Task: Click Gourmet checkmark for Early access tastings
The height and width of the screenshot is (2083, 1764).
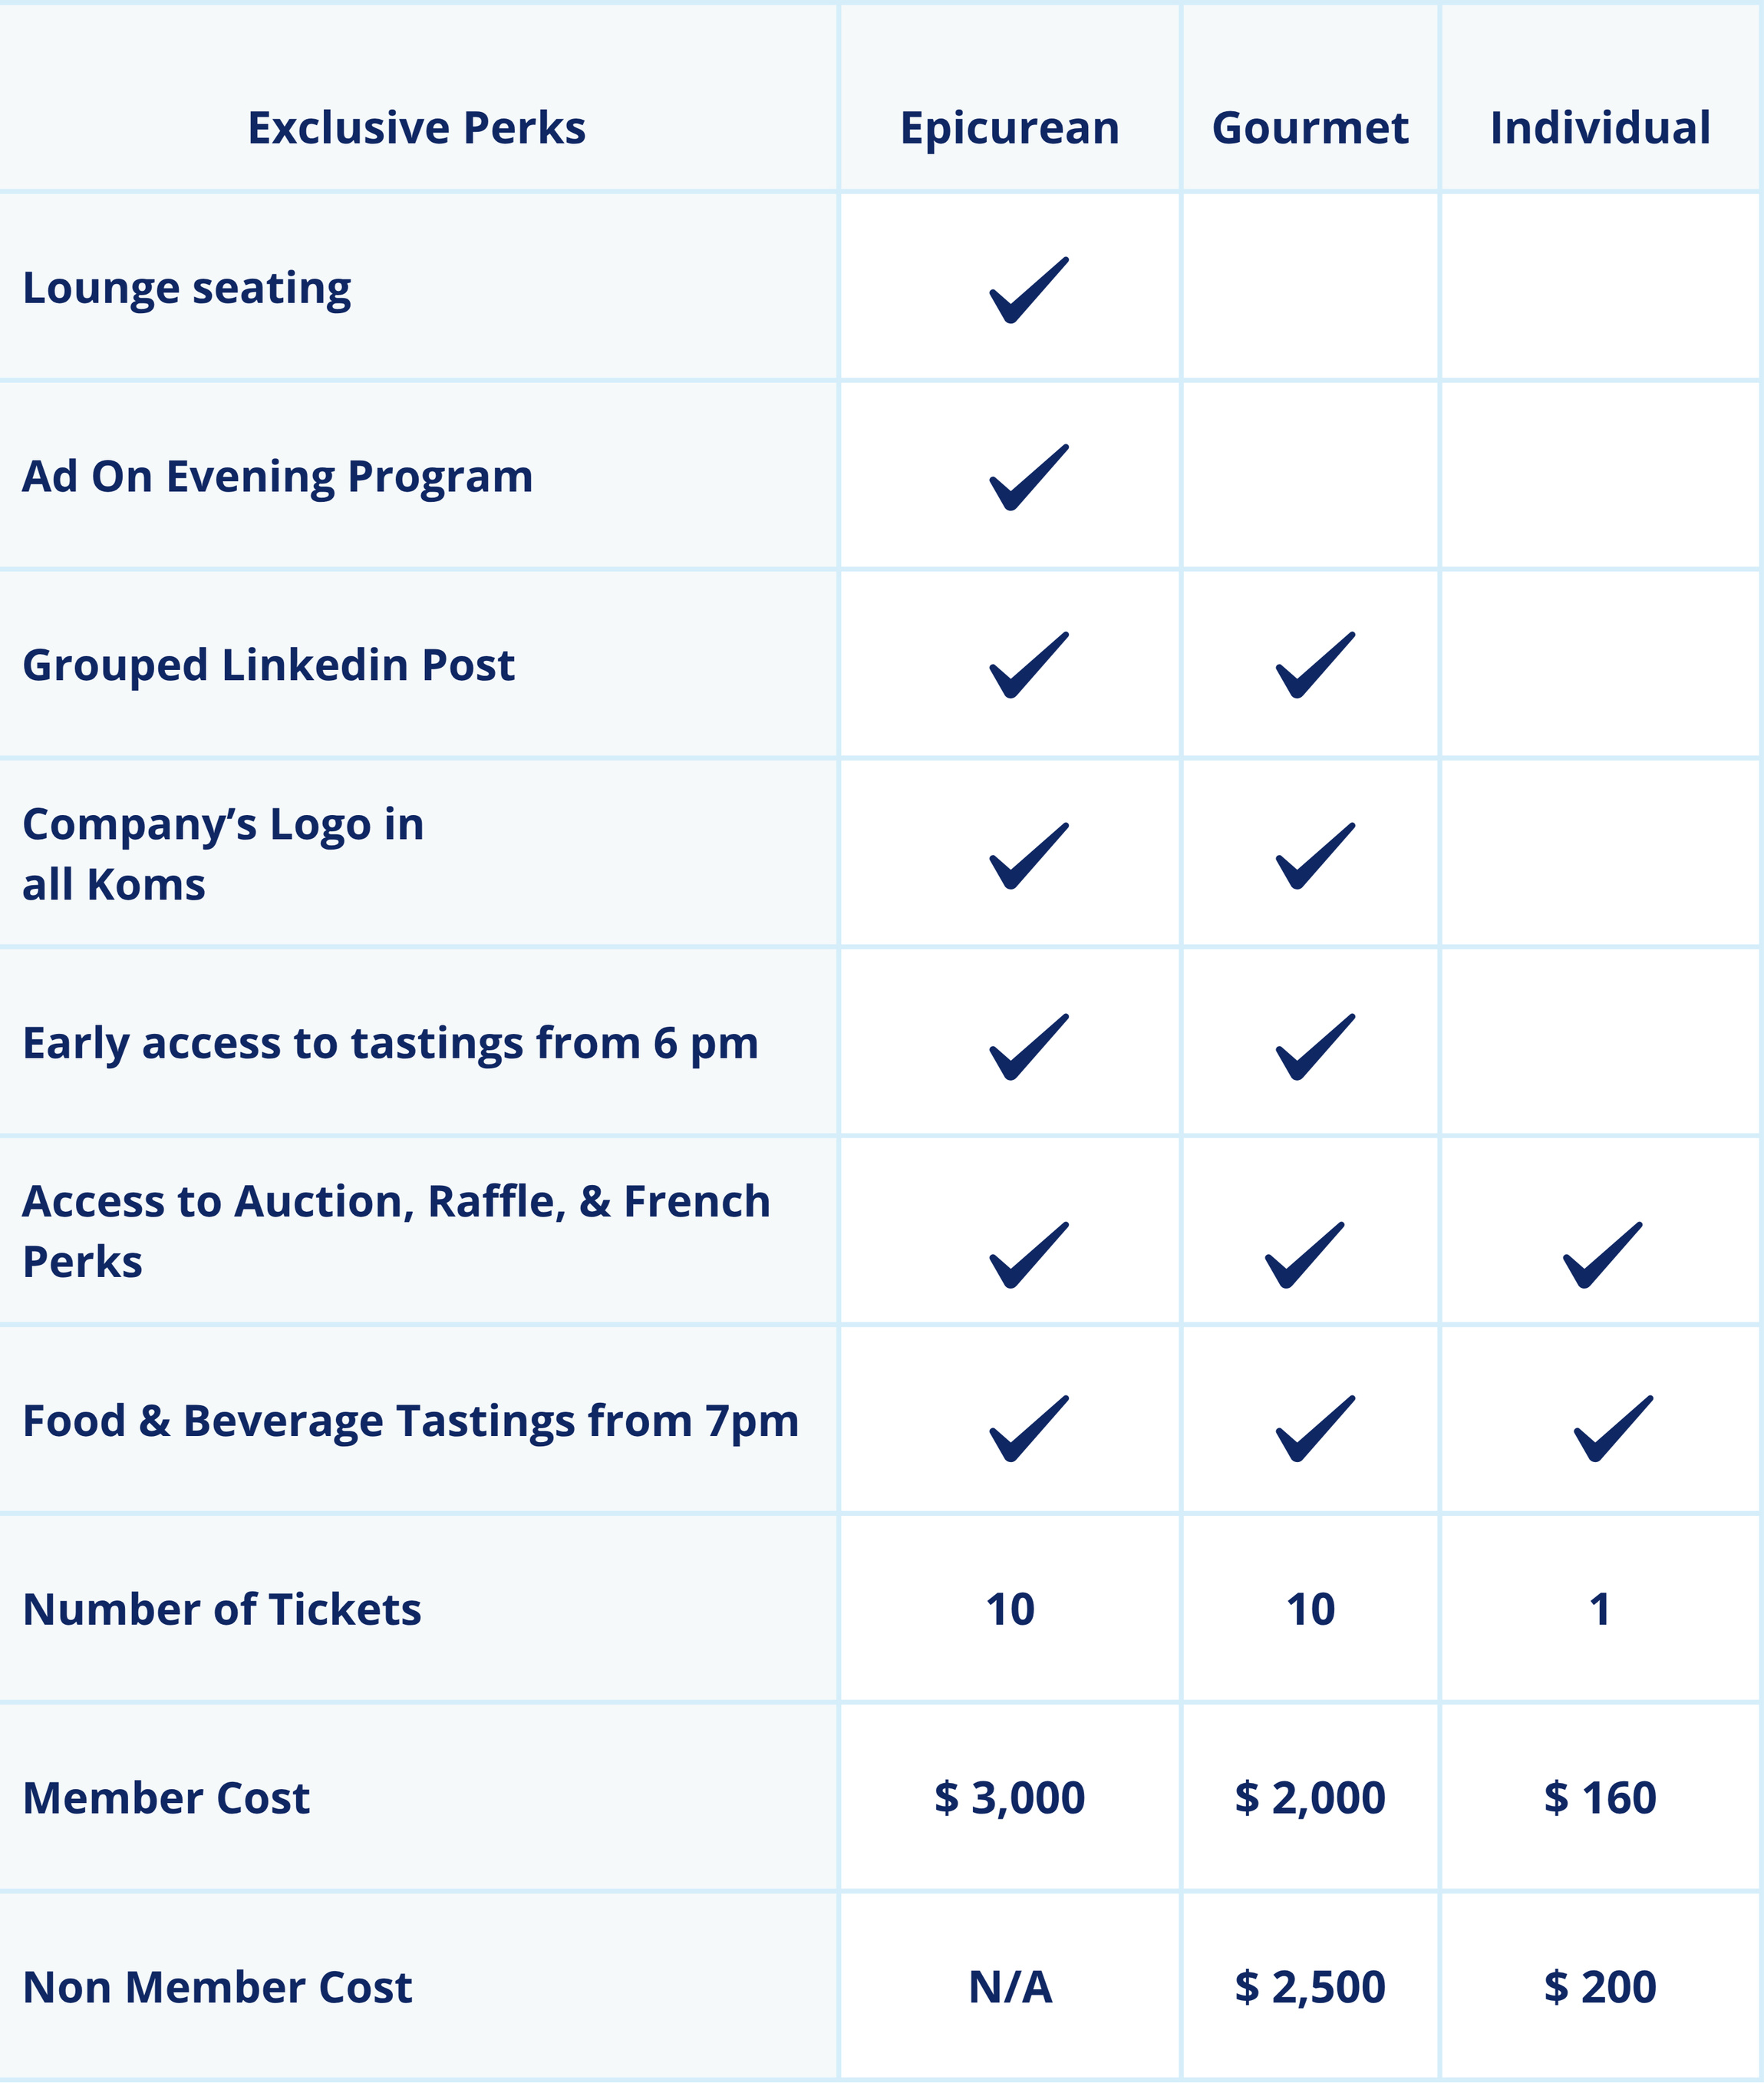Action: point(1316,1047)
